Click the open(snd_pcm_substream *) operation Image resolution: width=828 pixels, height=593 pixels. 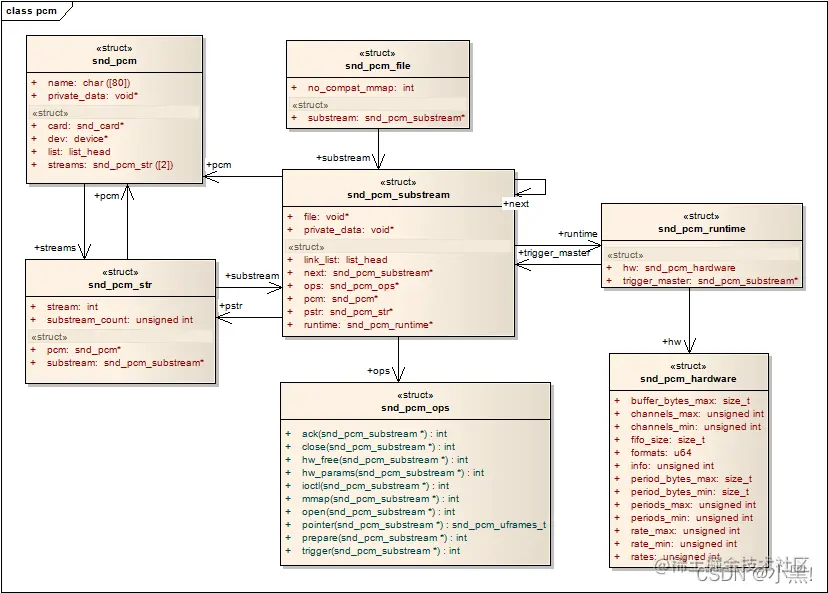(x=378, y=512)
